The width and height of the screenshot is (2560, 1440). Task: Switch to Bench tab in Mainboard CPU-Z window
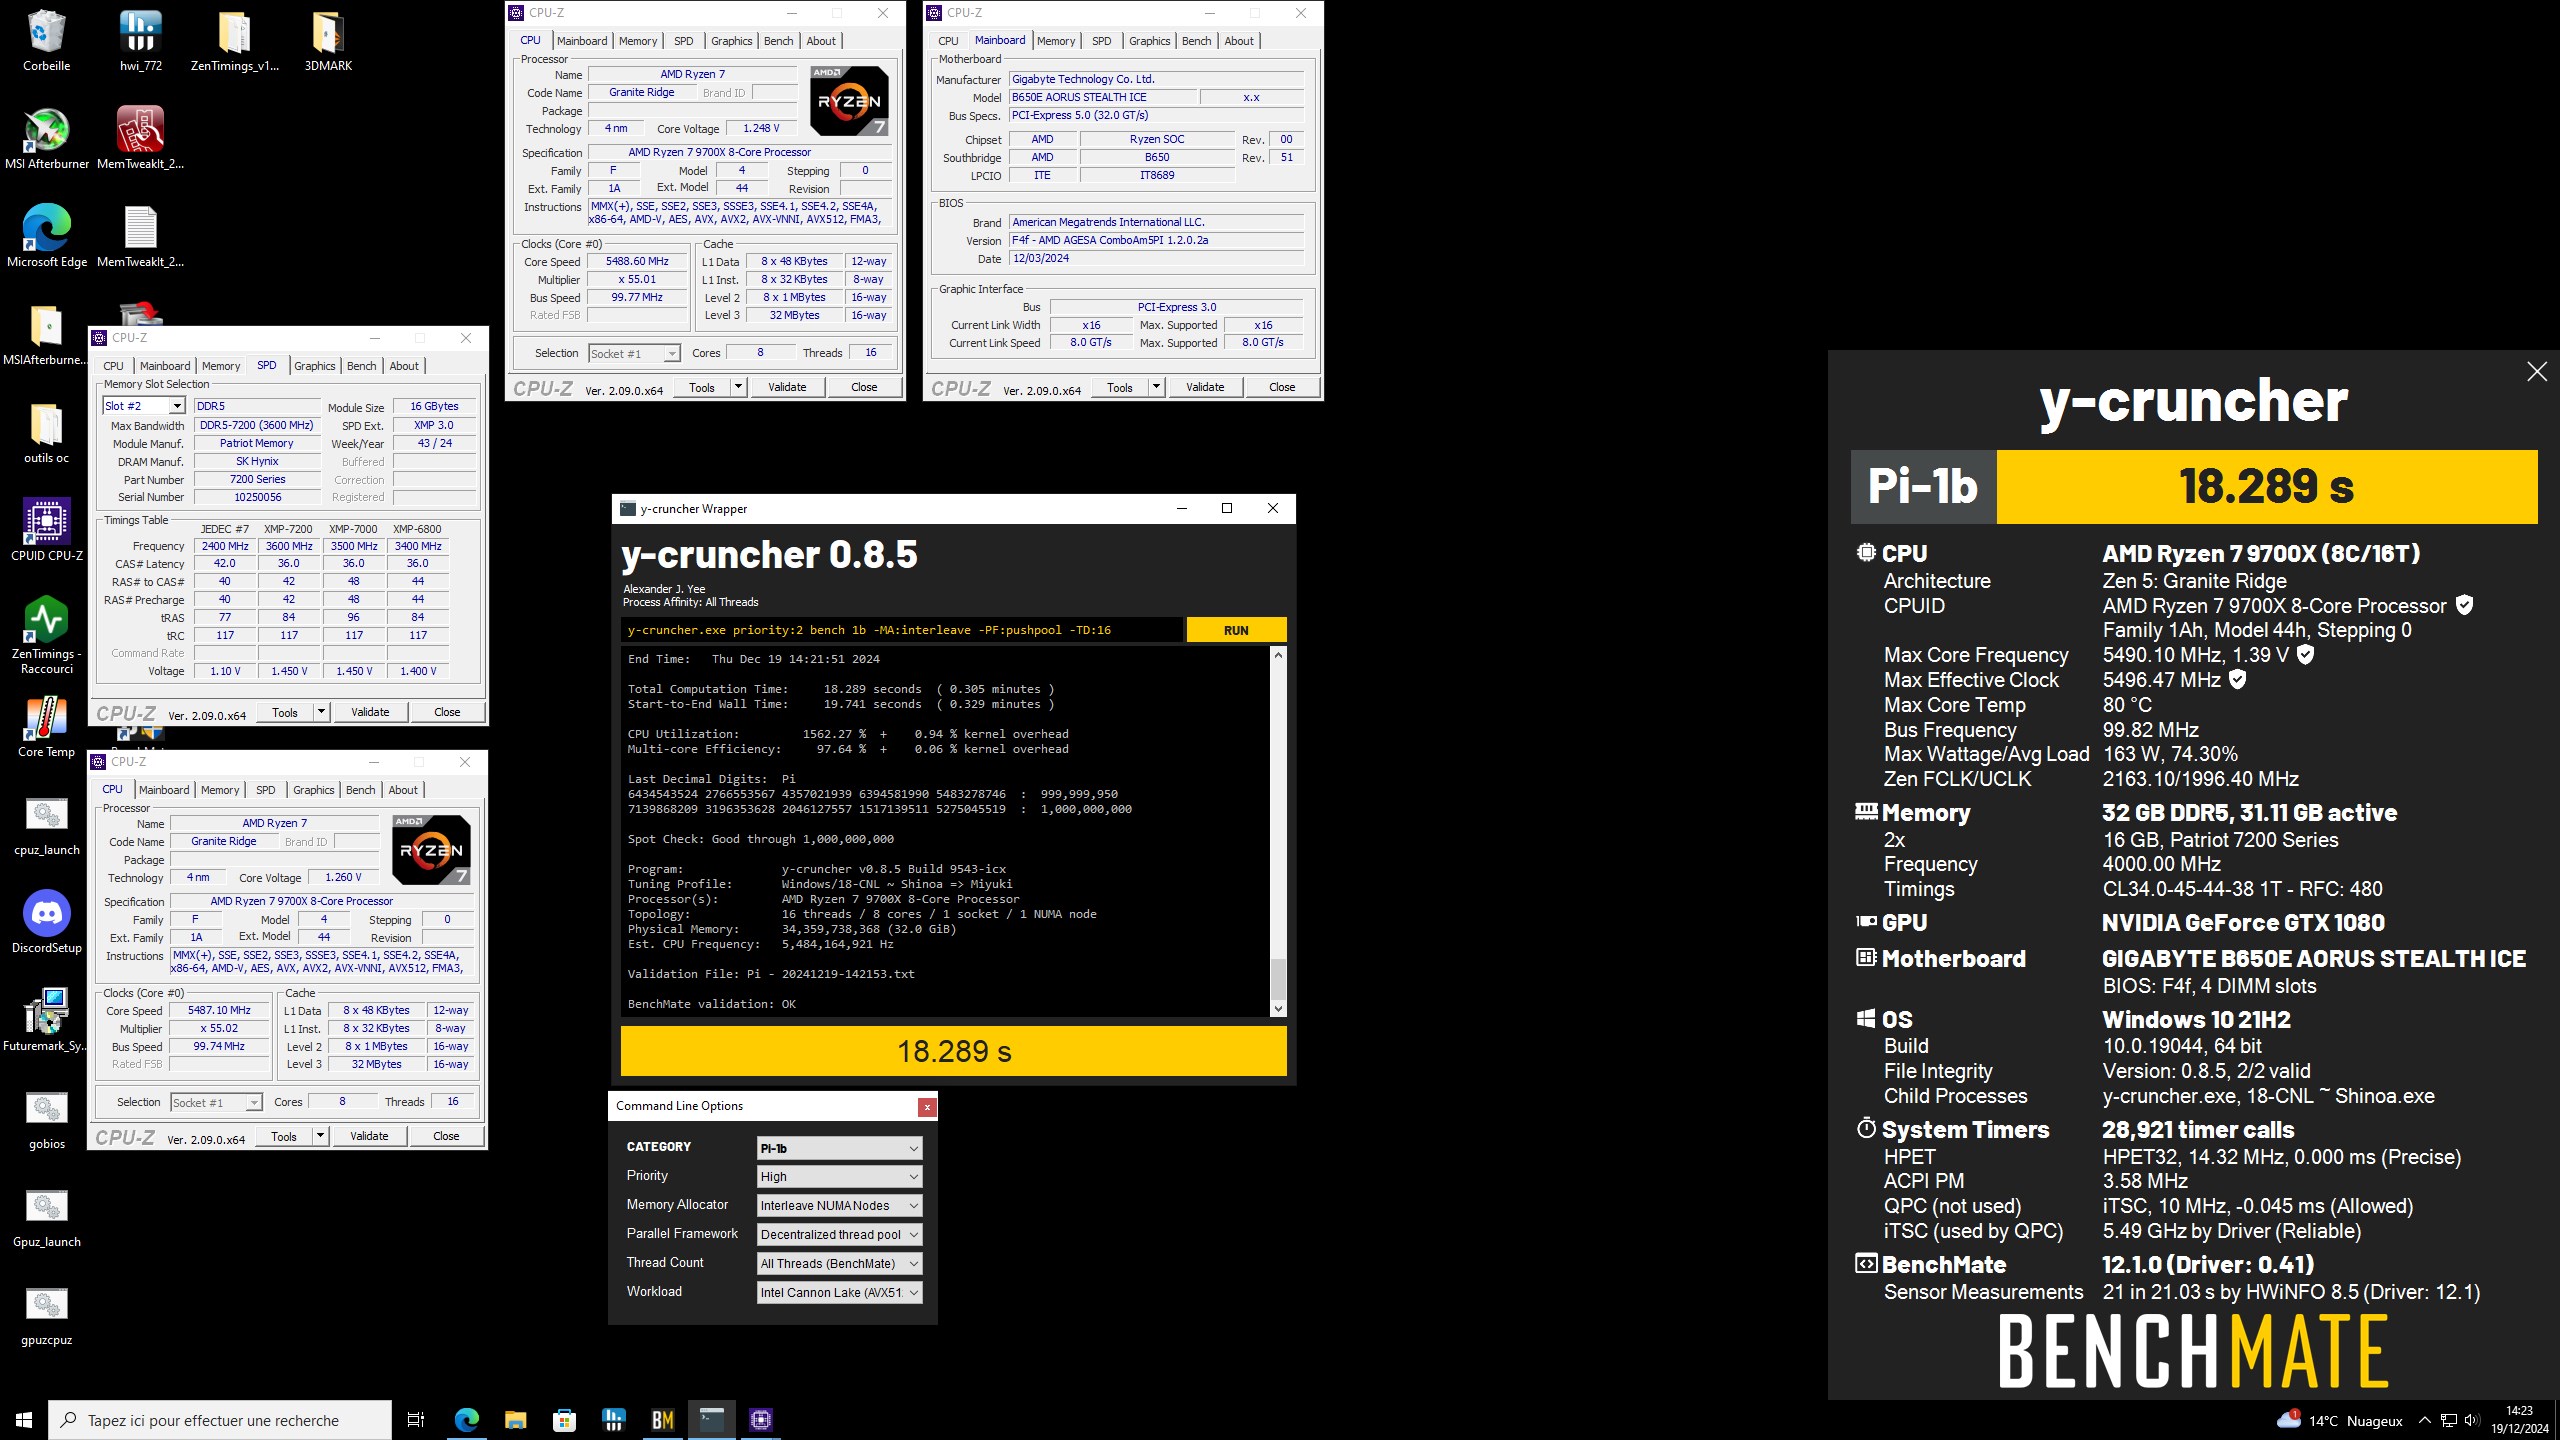click(1196, 41)
